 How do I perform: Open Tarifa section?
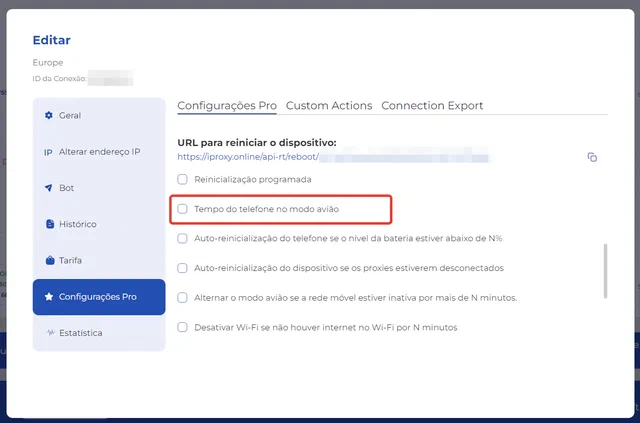click(99, 260)
